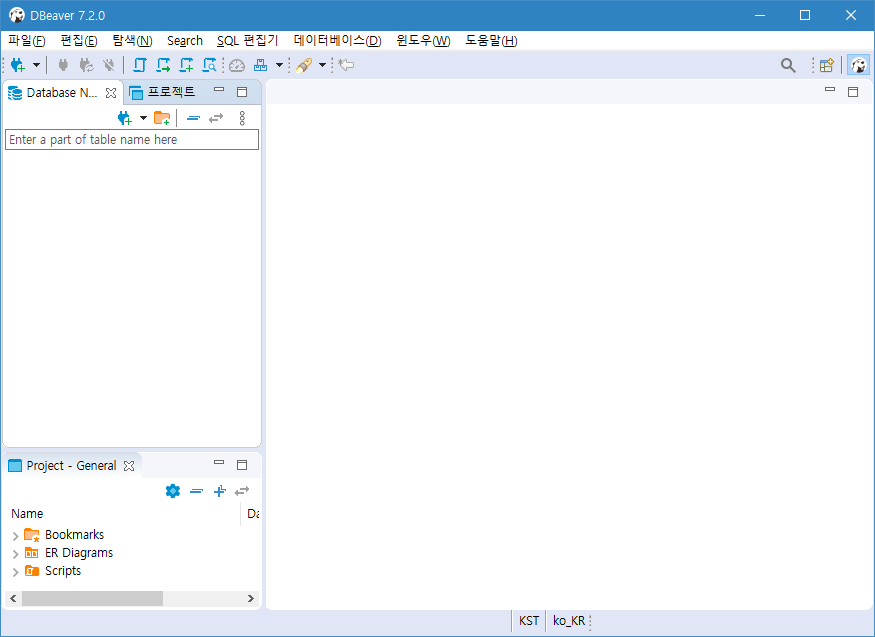
Task: Click the SQL script search icon with magnifier
Action: 209,65
